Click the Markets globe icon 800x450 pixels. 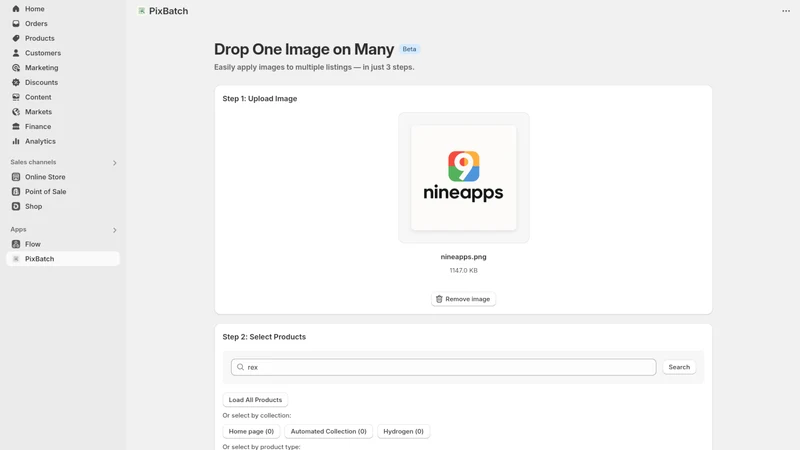coord(16,112)
